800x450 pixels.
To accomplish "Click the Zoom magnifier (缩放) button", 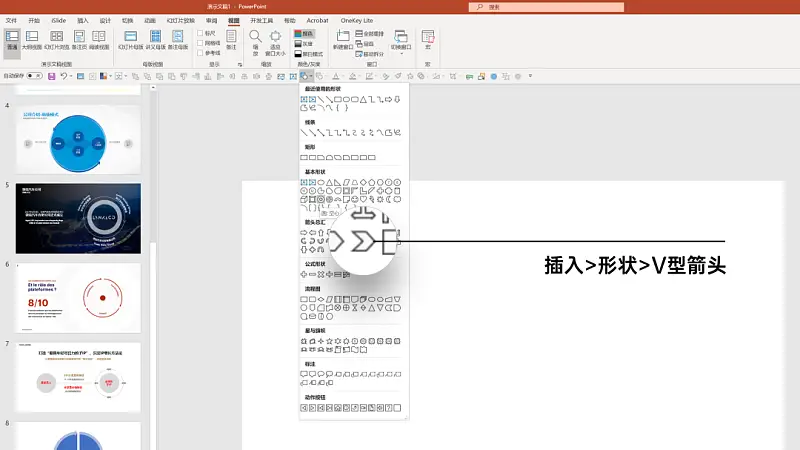I will 255,43.
